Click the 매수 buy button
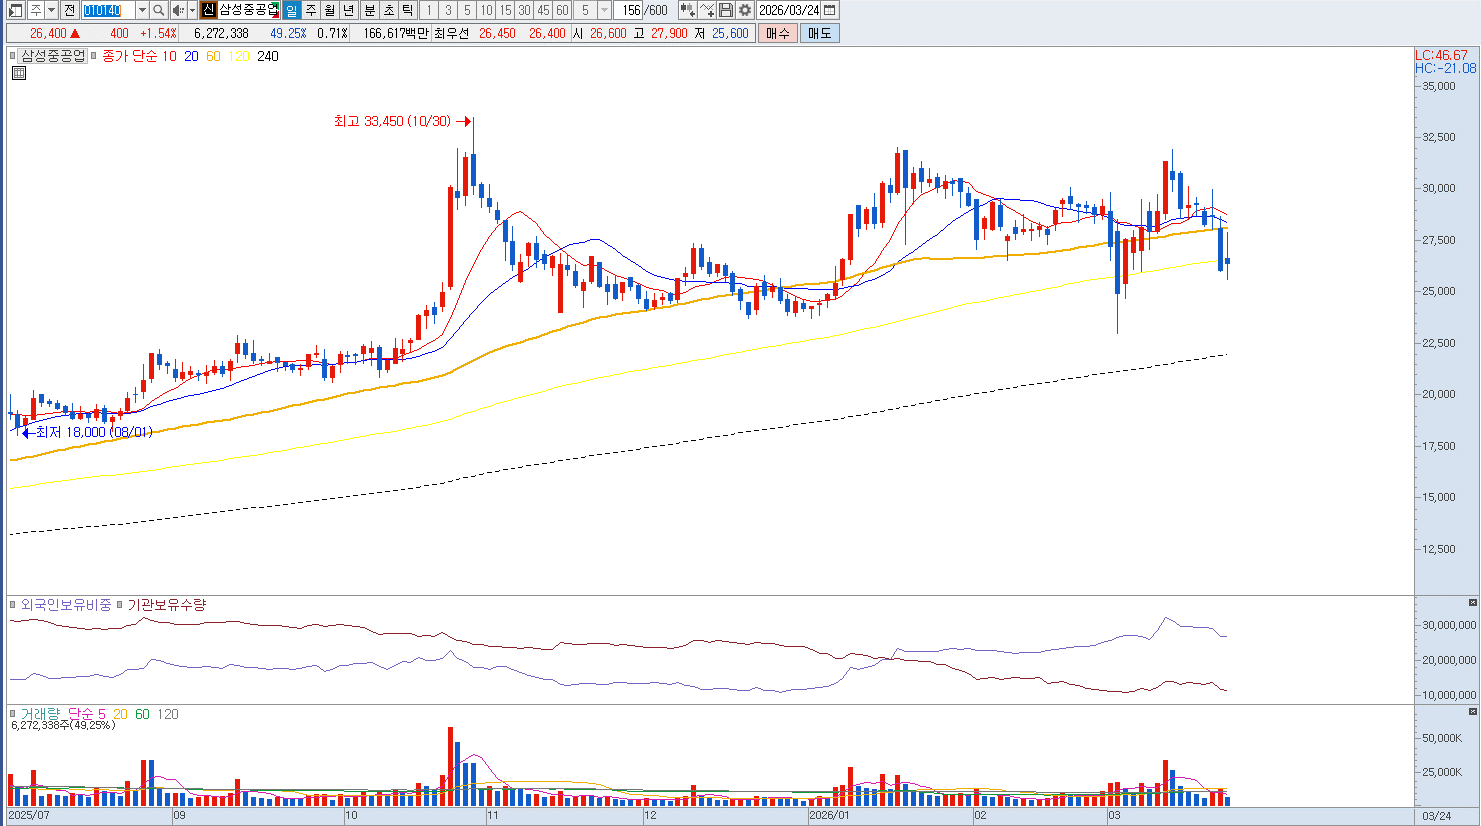This screenshot has height=826, width=1481. (778, 33)
